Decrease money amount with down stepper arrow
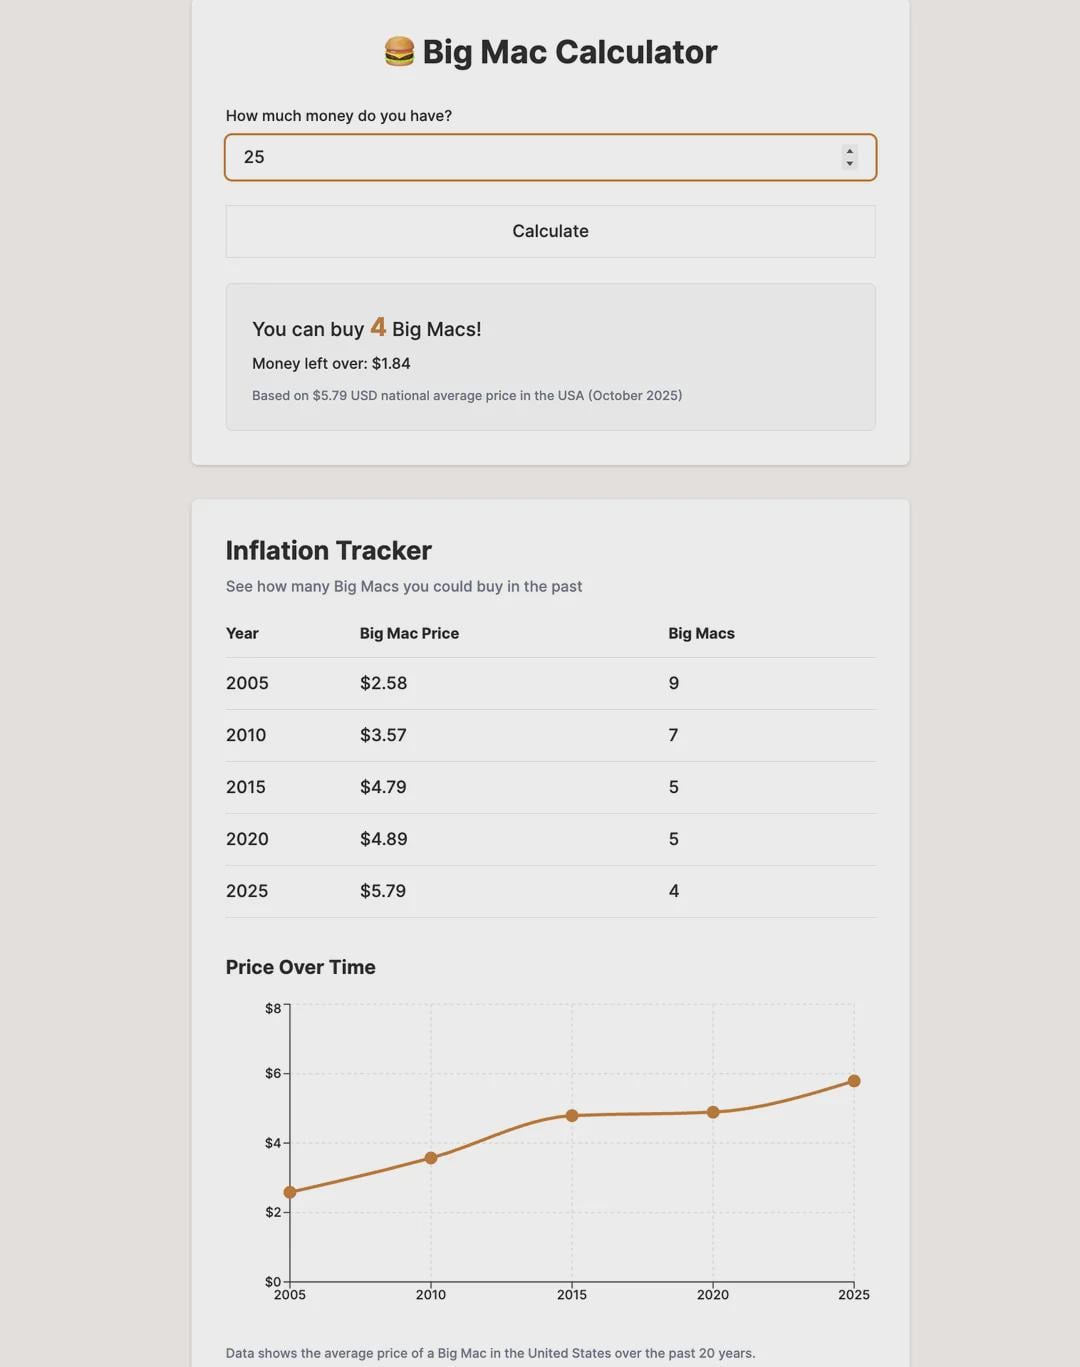The width and height of the screenshot is (1080, 1367). click(x=850, y=164)
